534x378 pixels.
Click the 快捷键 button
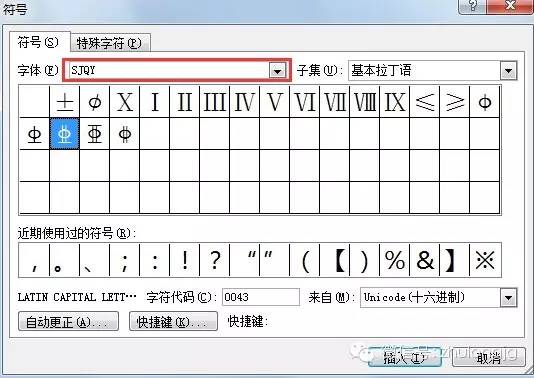pyautogui.click(x=173, y=321)
